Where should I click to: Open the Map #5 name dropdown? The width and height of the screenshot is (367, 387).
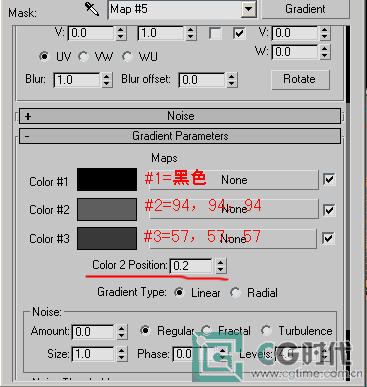tap(249, 9)
